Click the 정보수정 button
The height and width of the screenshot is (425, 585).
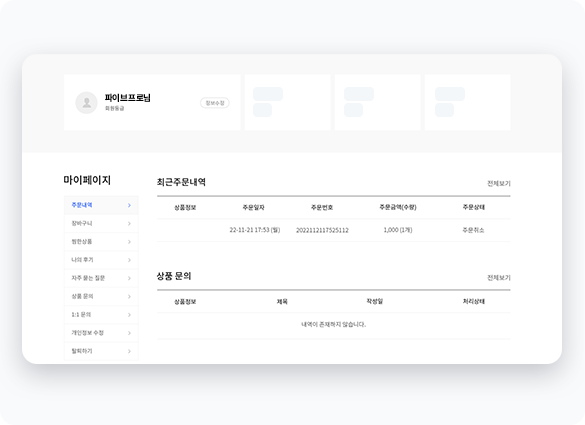click(215, 103)
